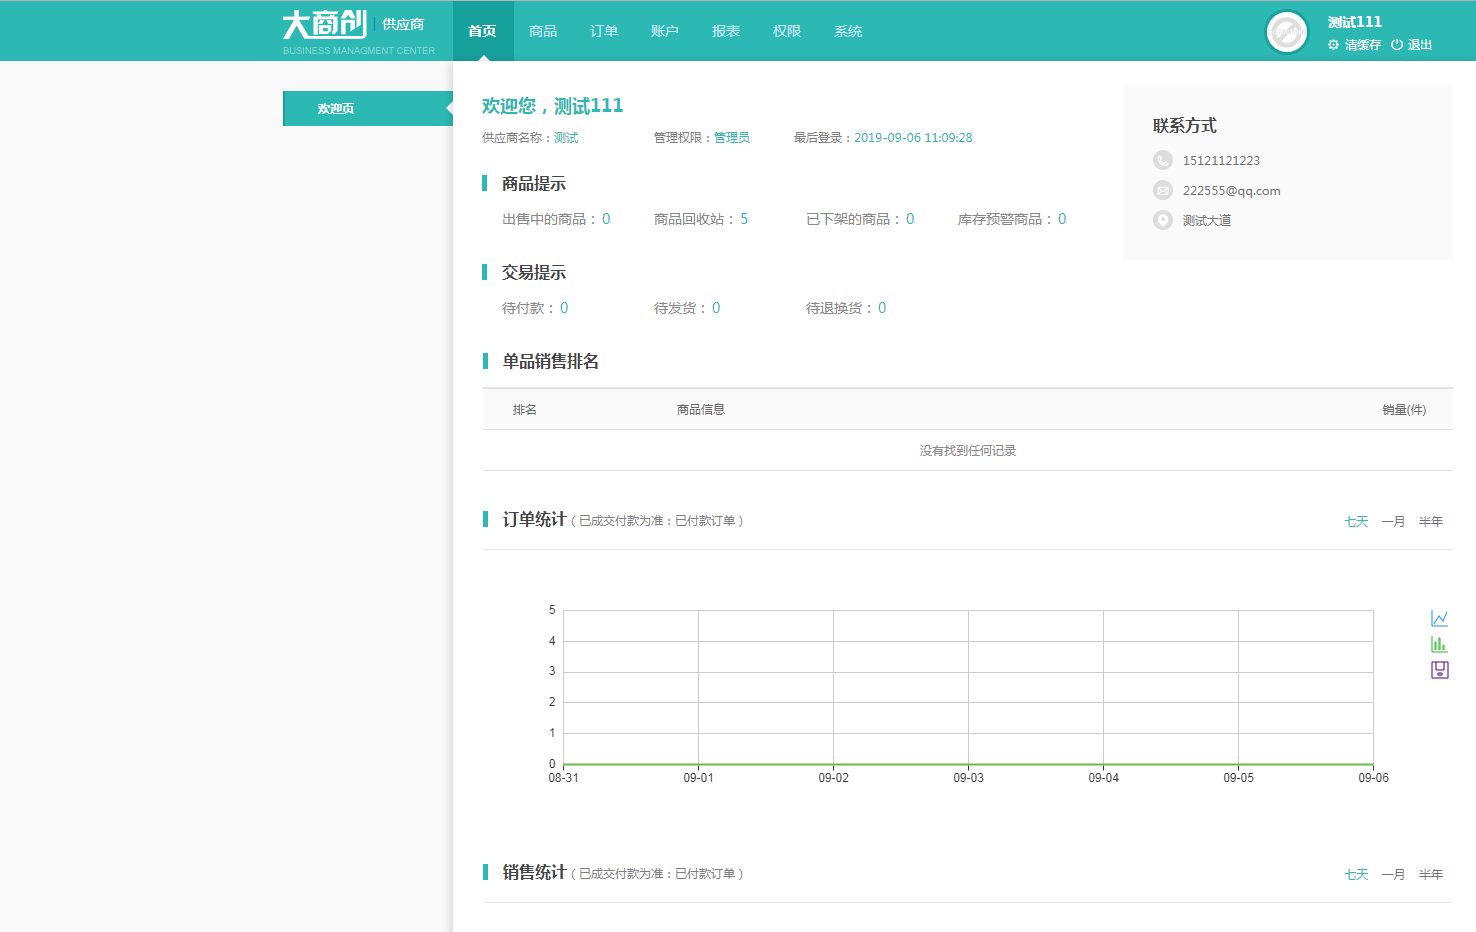Click the 大商创 logo
The height and width of the screenshot is (932, 1476).
[325, 25]
